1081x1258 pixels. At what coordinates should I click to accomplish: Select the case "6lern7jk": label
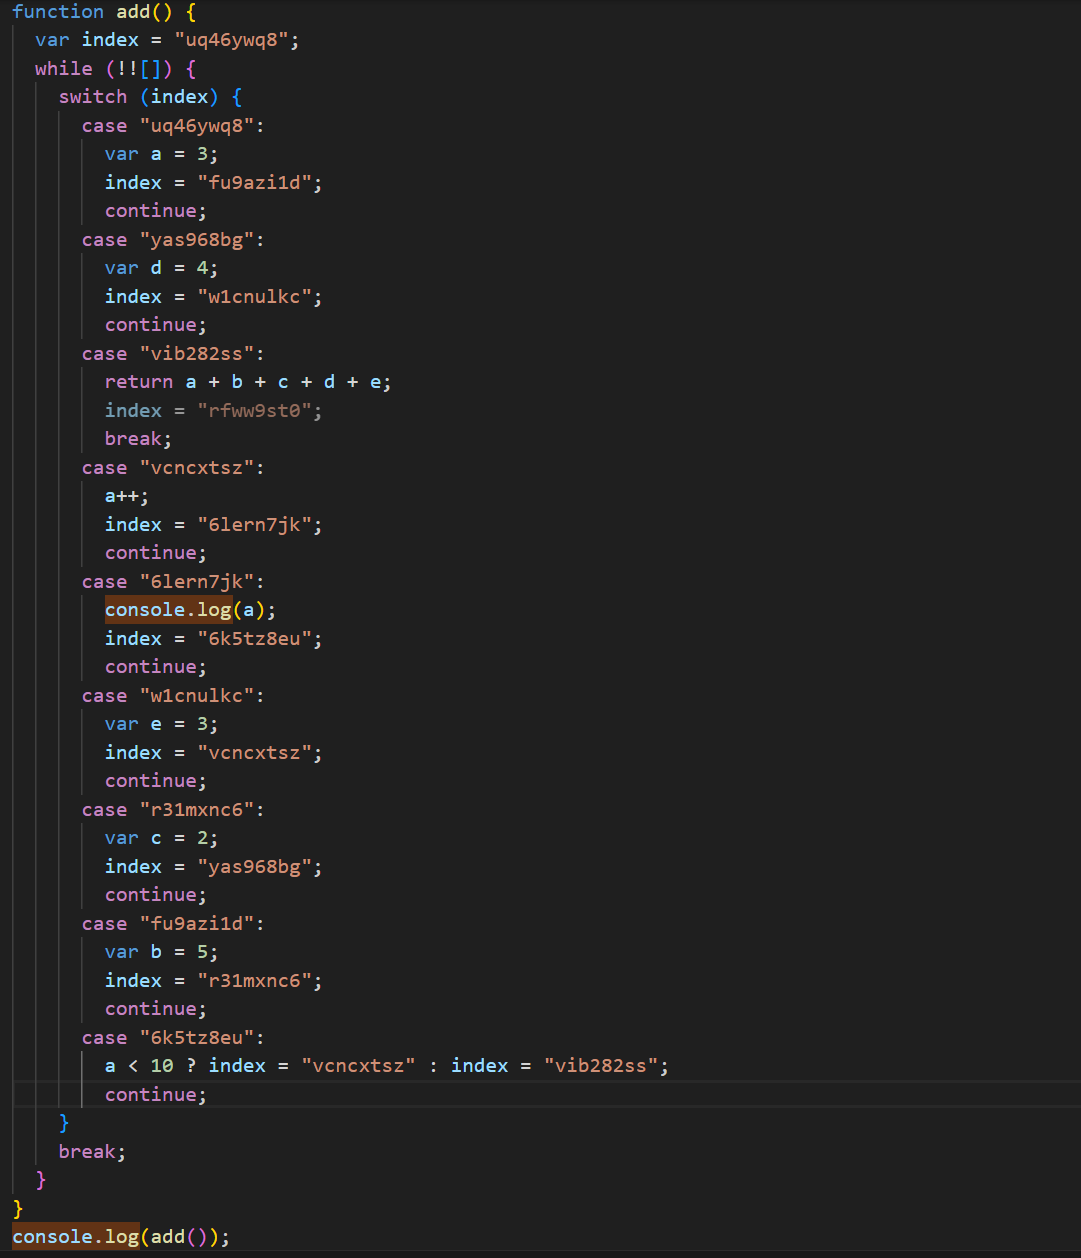point(173,582)
